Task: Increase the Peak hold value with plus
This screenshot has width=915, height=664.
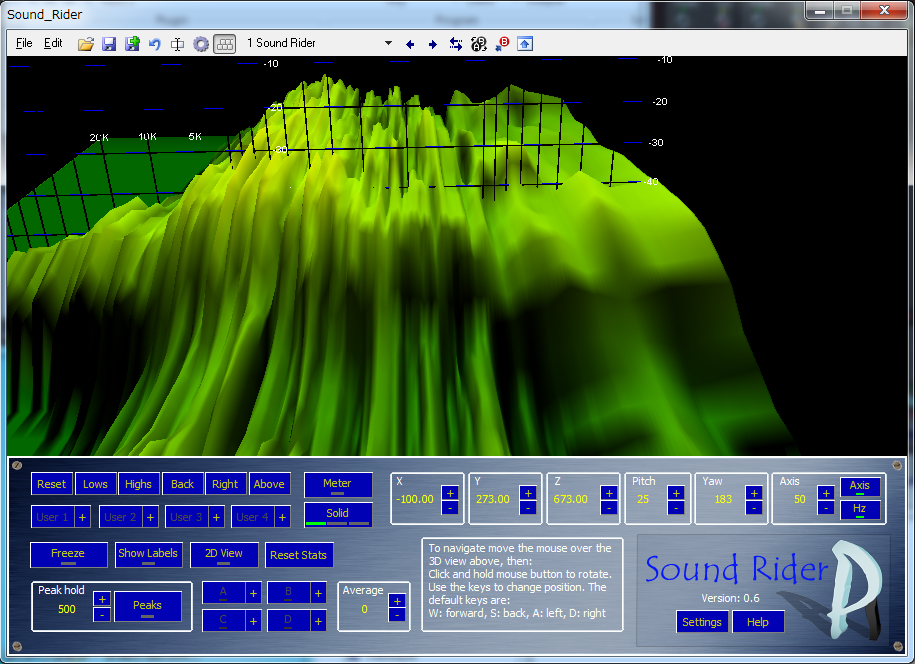Action: tap(102, 599)
